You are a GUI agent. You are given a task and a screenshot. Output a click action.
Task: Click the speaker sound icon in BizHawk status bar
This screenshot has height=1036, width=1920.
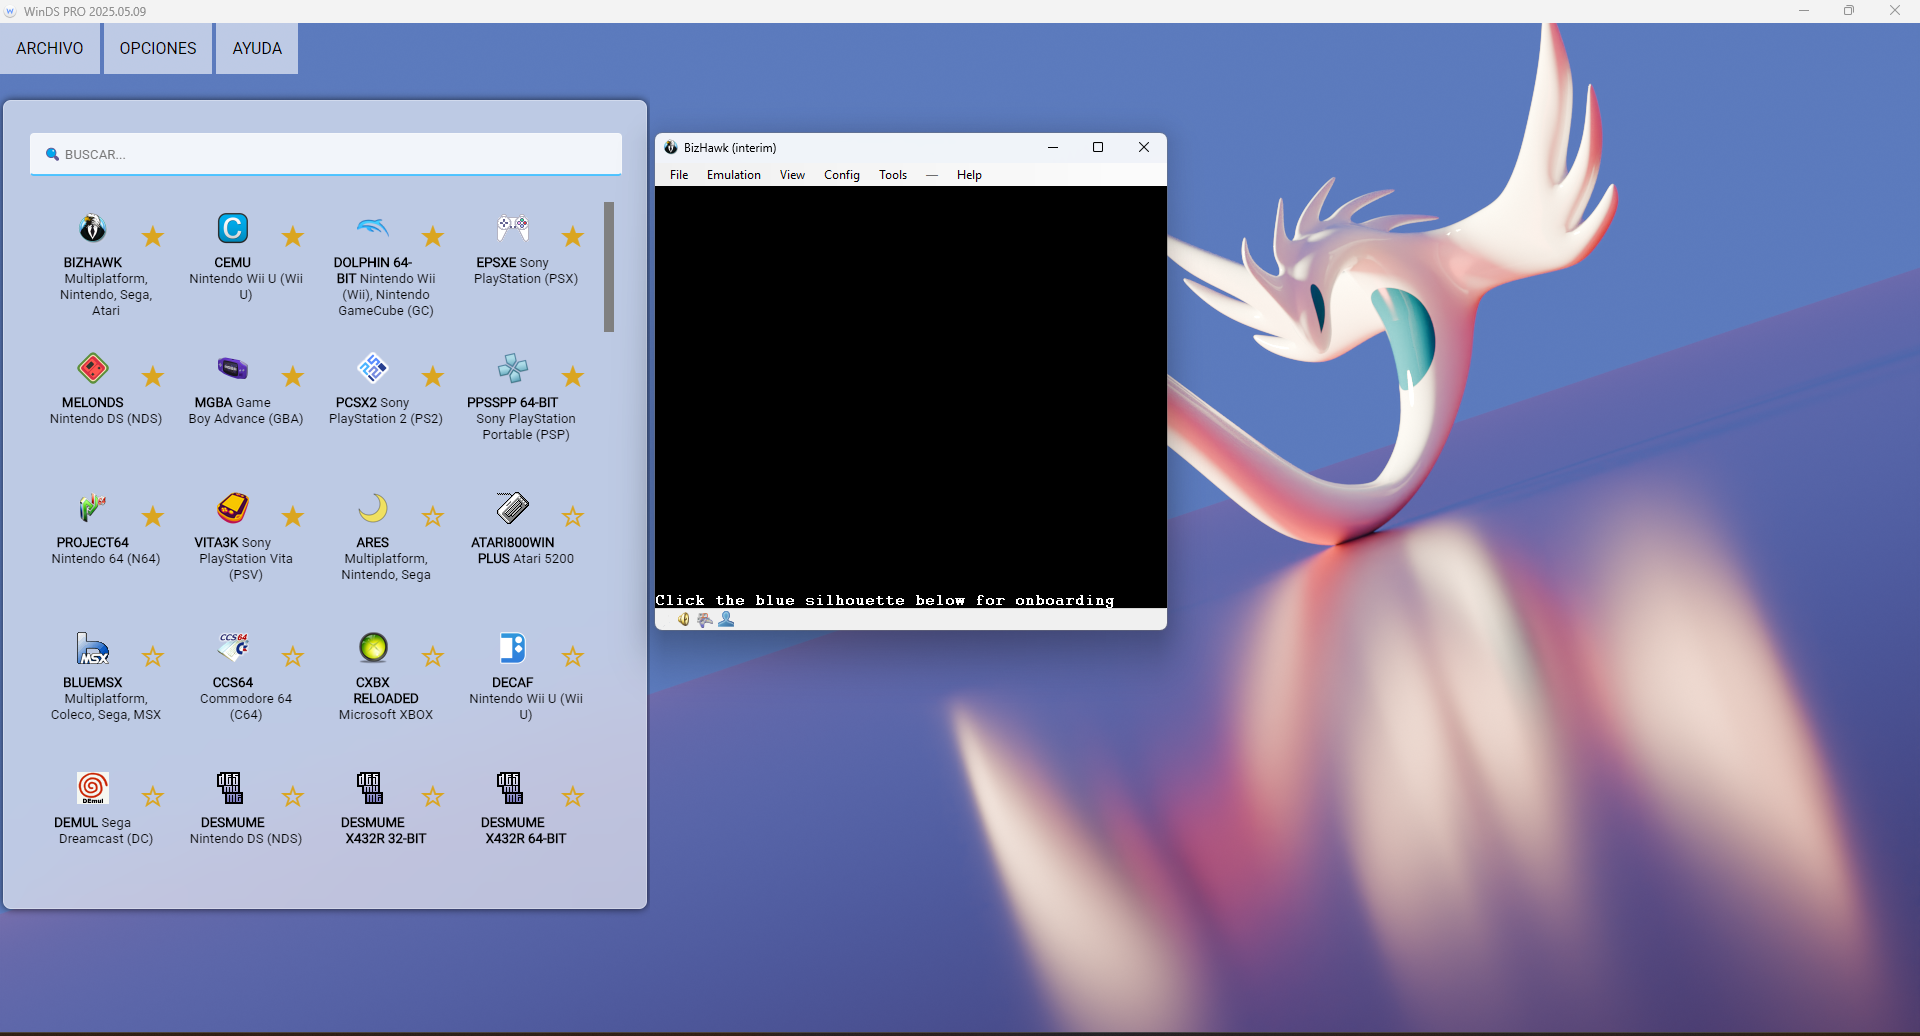pyautogui.click(x=684, y=620)
